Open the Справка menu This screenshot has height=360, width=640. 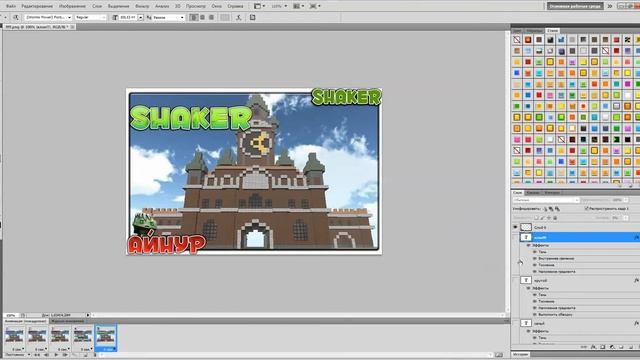[235, 6]
